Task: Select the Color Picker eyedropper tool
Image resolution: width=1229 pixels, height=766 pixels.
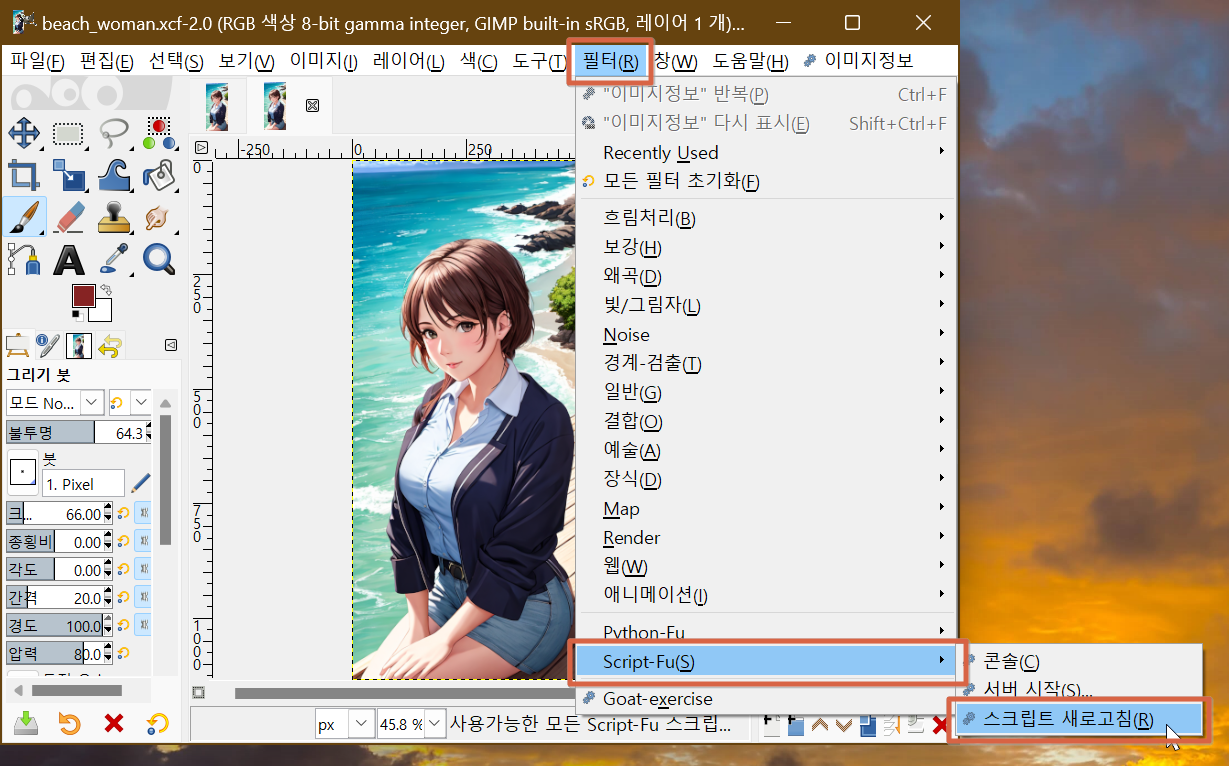Action: 113,259
